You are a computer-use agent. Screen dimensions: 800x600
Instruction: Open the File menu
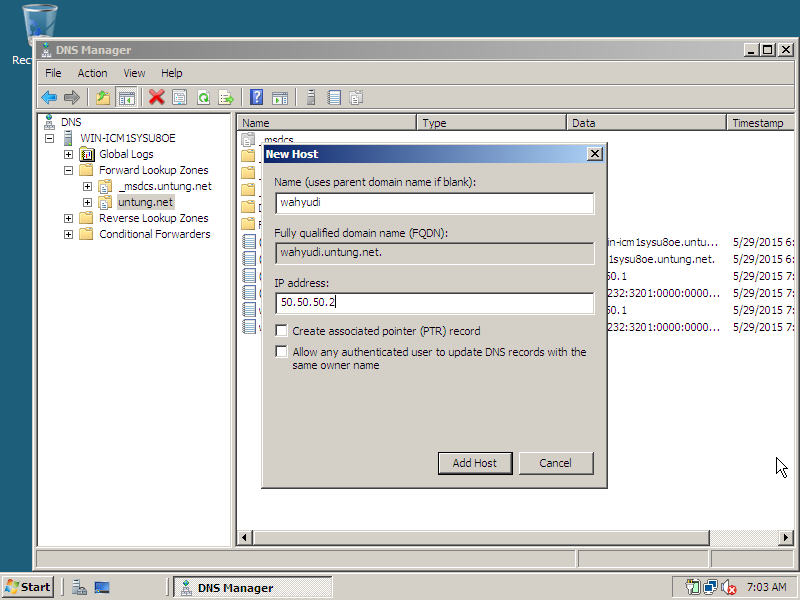tap(53, 73)
